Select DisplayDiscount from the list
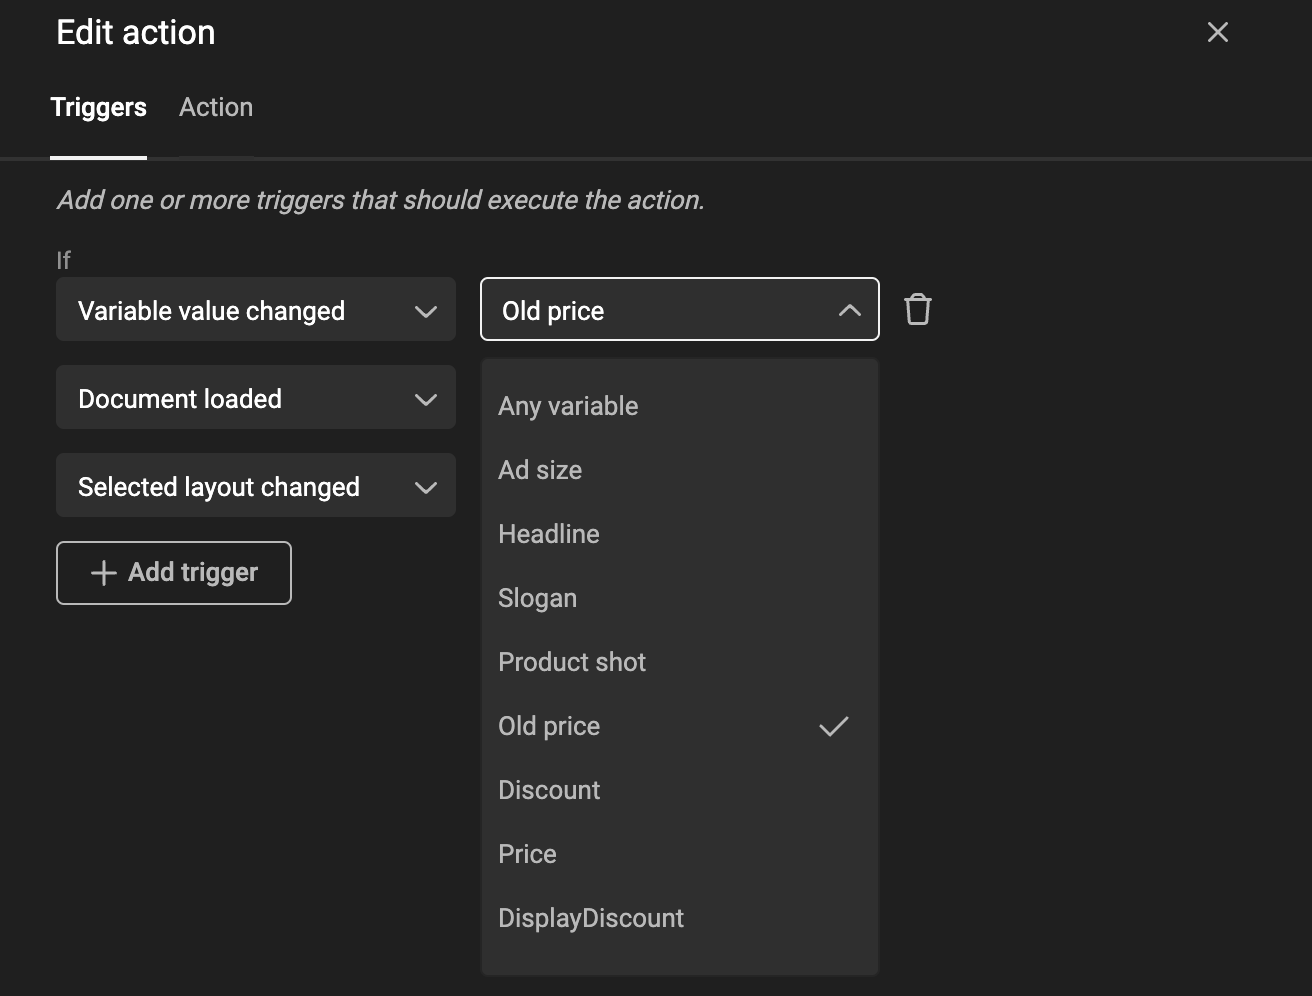 [680, 918]
